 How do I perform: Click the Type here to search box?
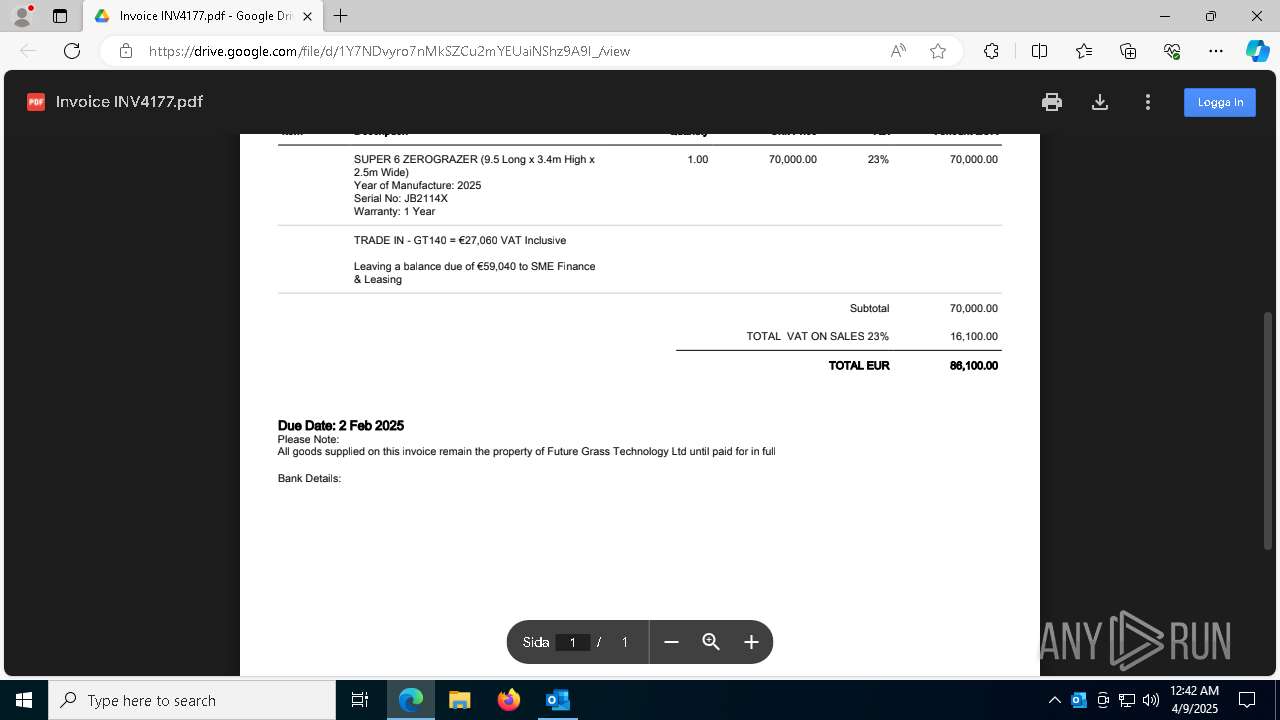(x=192, y=700)
